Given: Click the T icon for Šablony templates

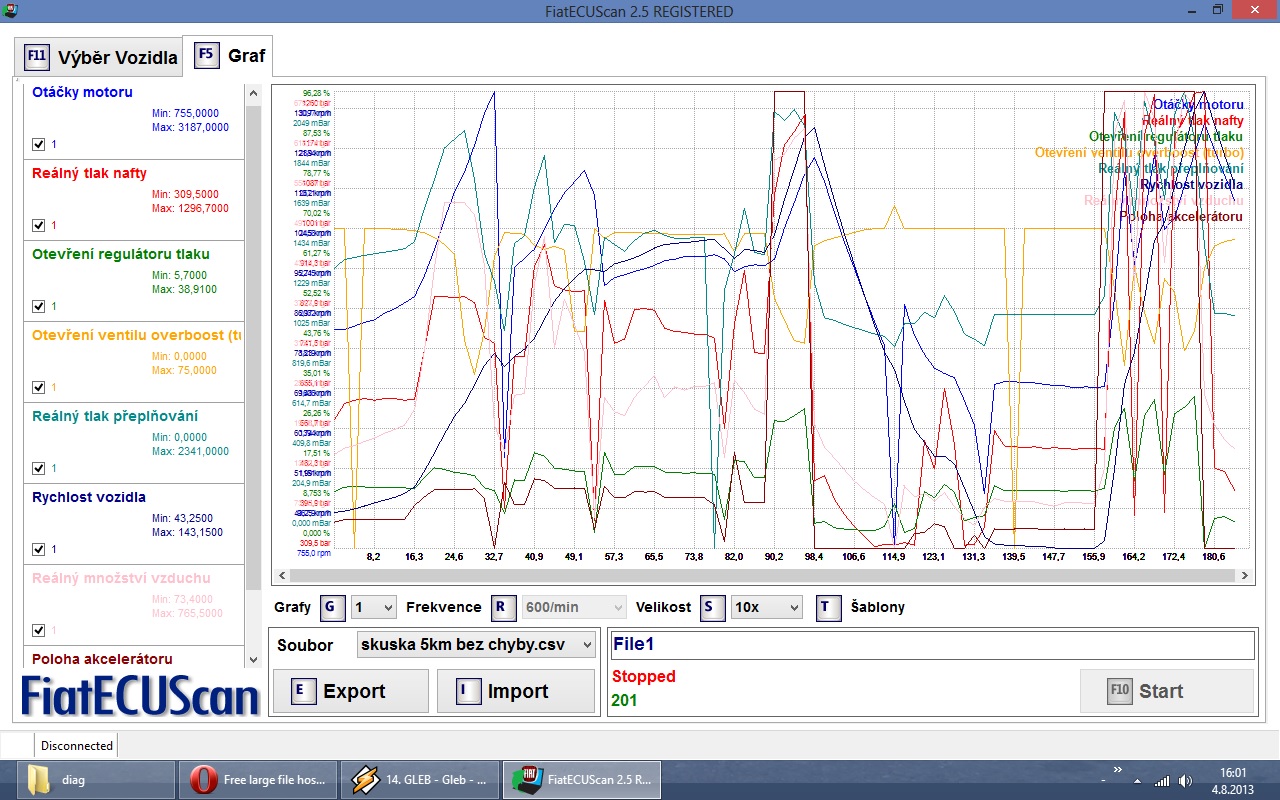Looking at the screenshot, I should [828, 607].
